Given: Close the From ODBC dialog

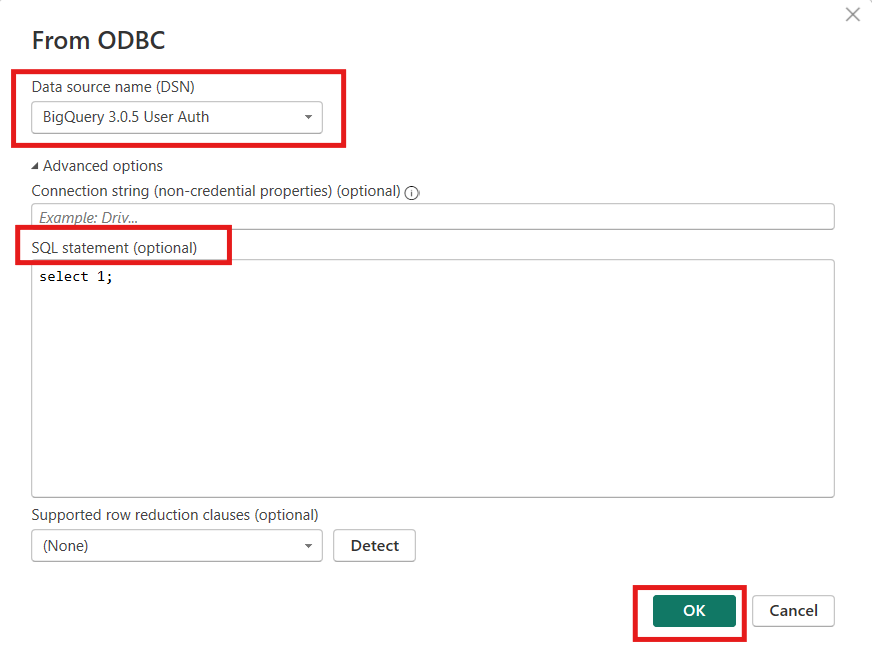Looking at the screenshot, I should [x=853, y=14].
